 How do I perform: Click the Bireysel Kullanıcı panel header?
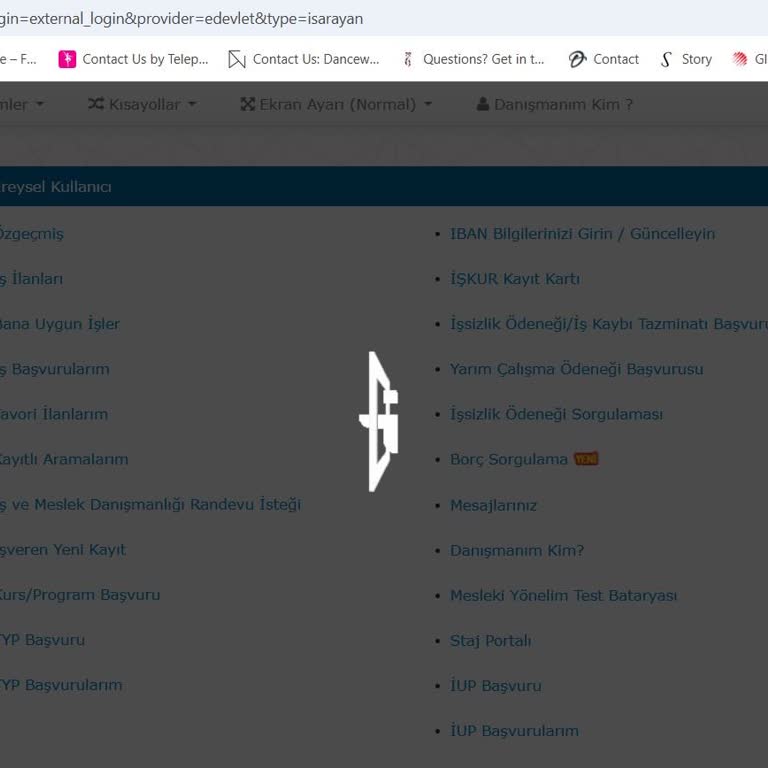pyautogui.click(x=384, y=186)
